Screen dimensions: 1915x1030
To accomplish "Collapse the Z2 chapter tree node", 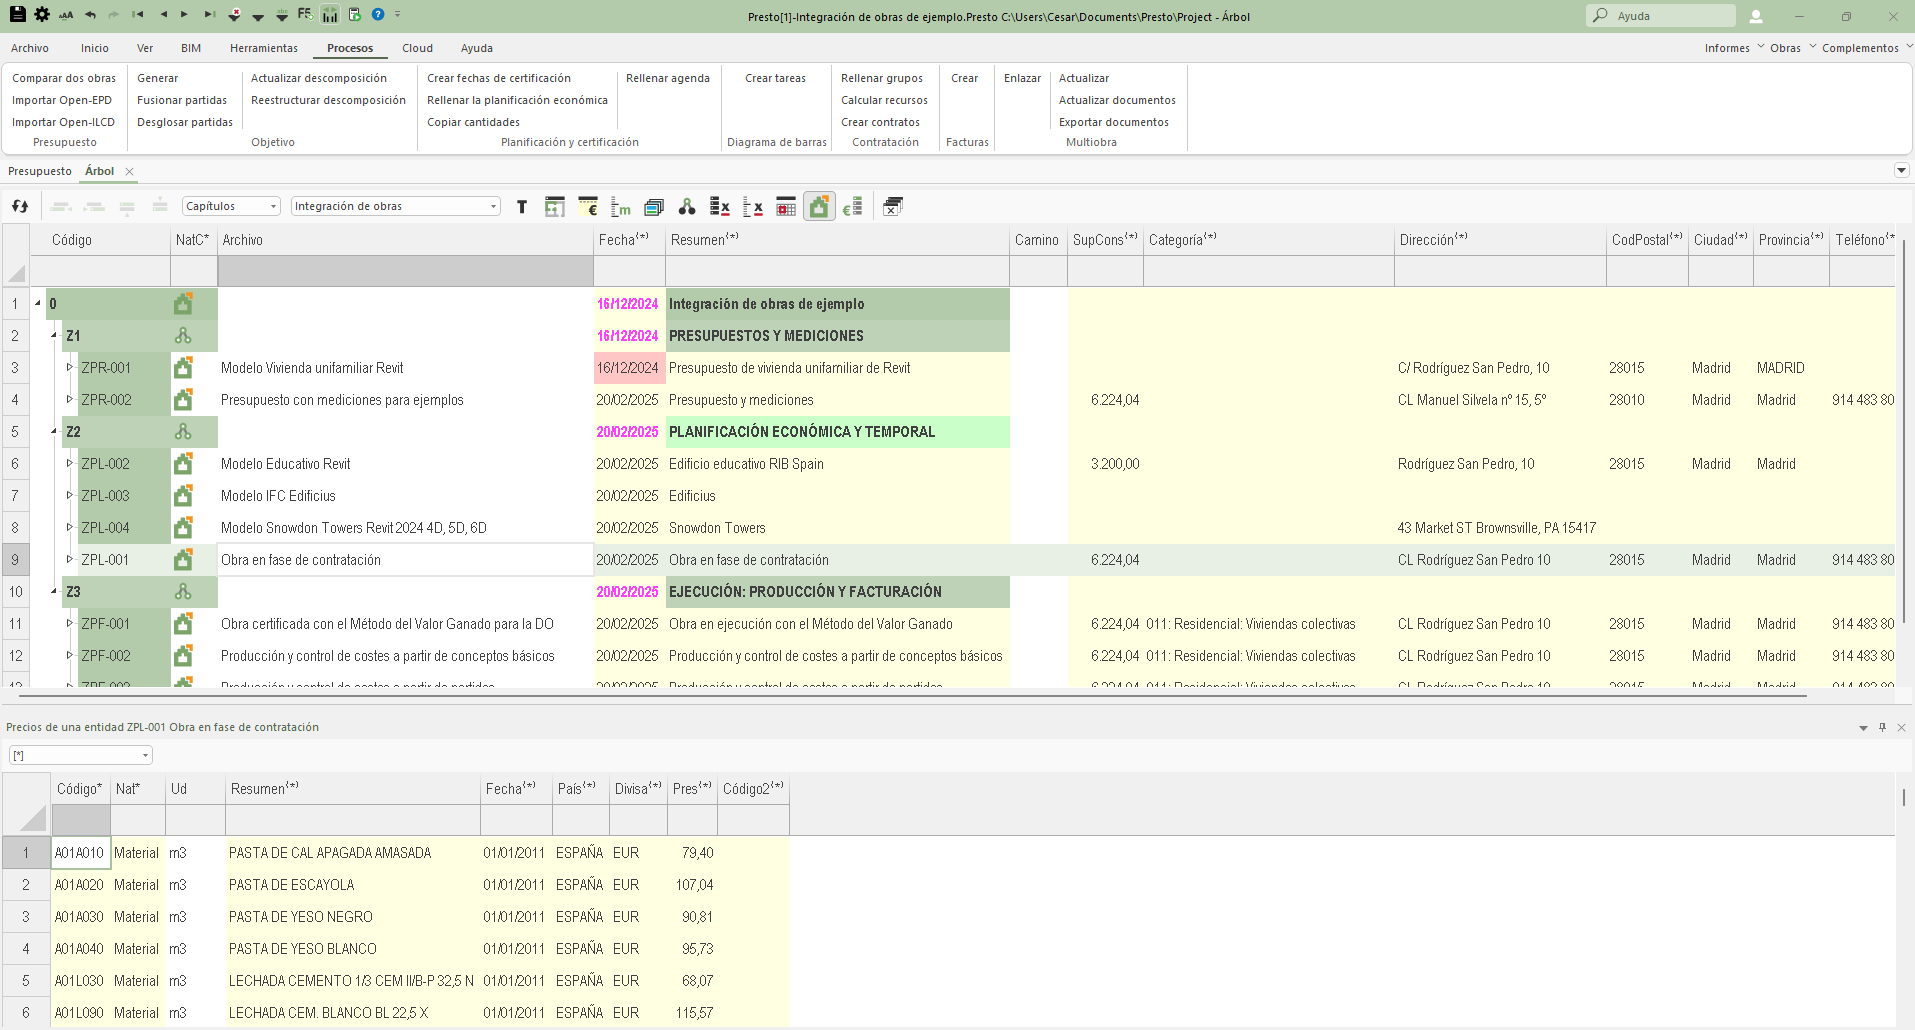I will pyautogui.click(x=54, y=432).
